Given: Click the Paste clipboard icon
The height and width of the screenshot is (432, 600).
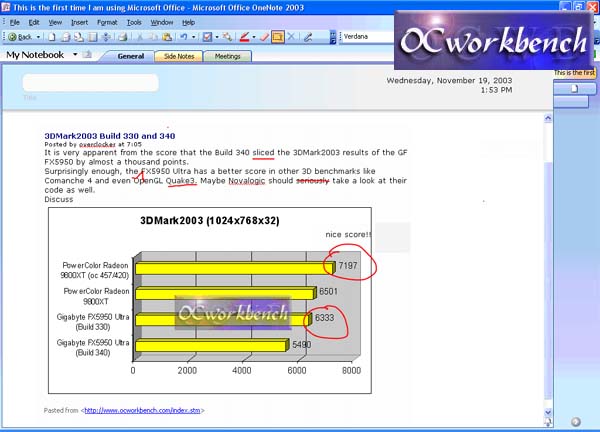Looking at the screenshot, I should click(167, 37).
